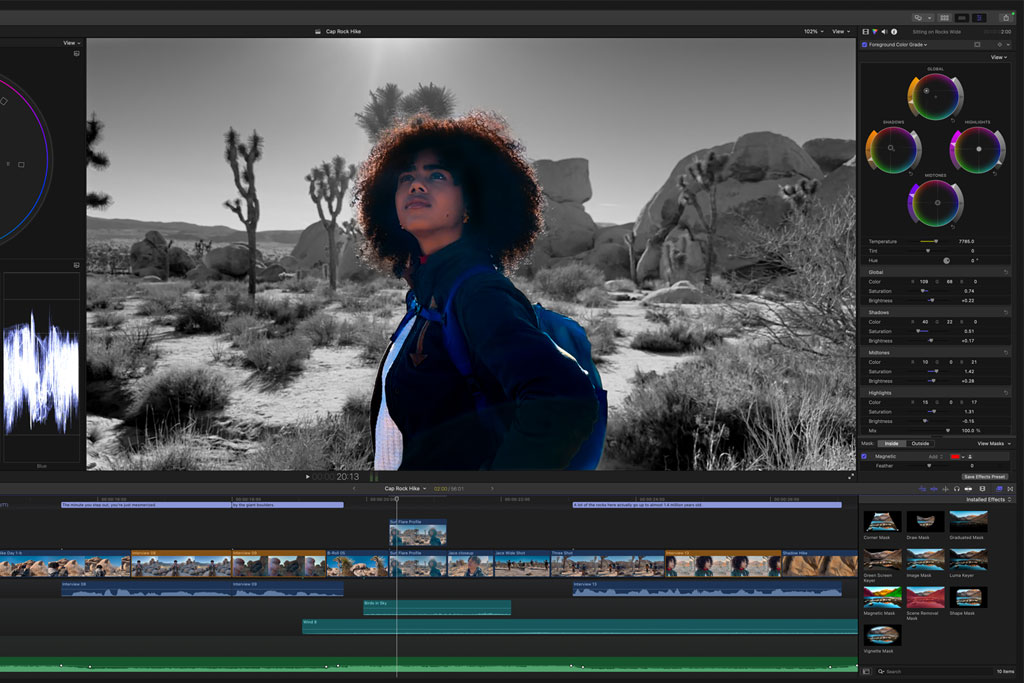
Task: Click the Save Effects Preset button
Action: 985,477
